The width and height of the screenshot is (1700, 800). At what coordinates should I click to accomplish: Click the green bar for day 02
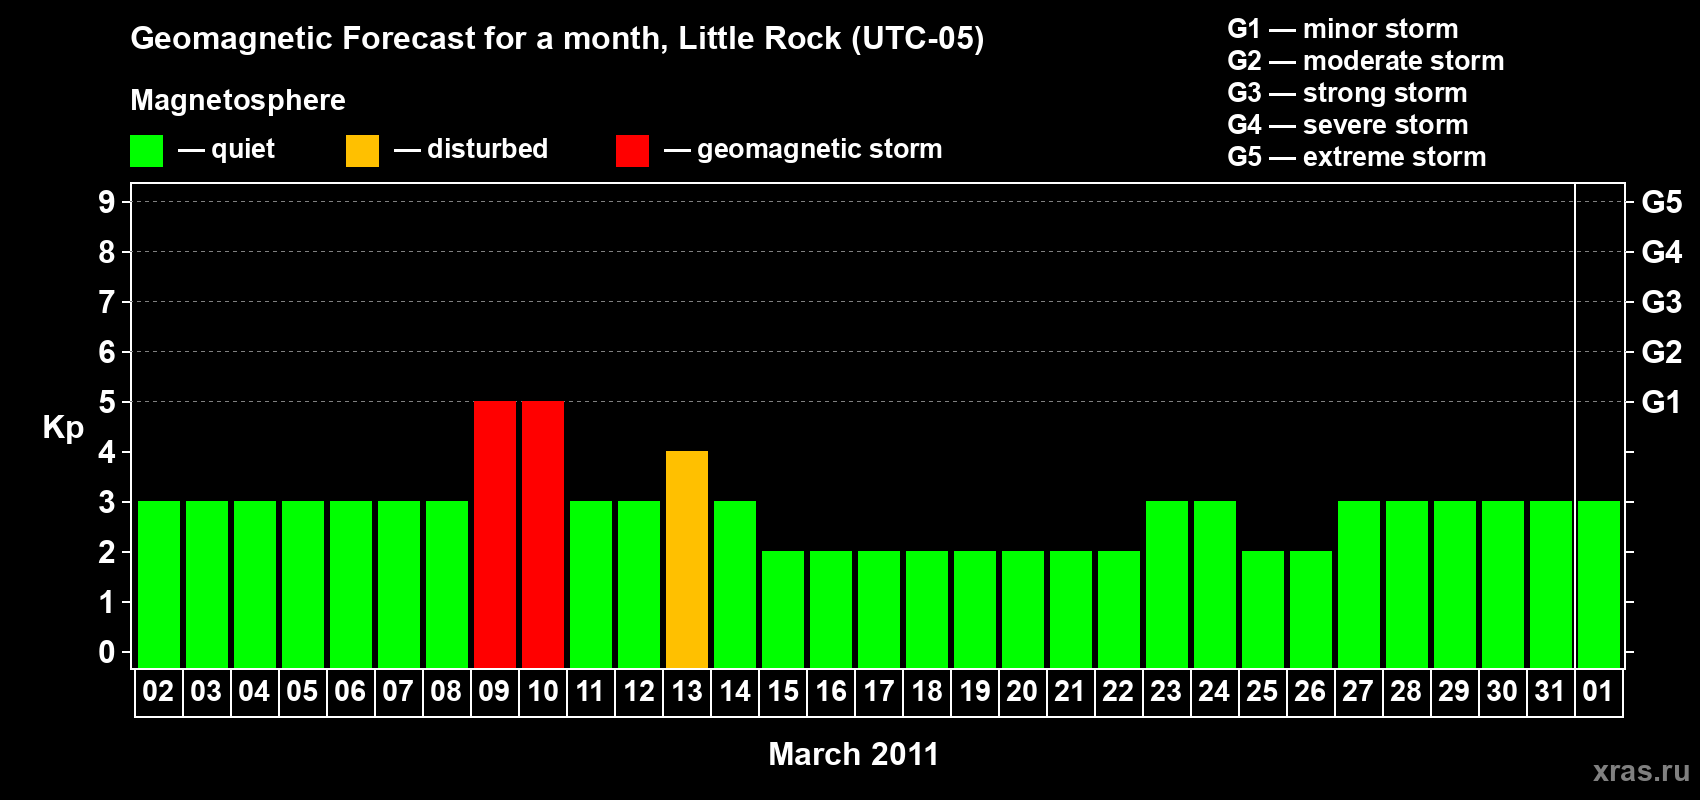click(x=159, y=584)
